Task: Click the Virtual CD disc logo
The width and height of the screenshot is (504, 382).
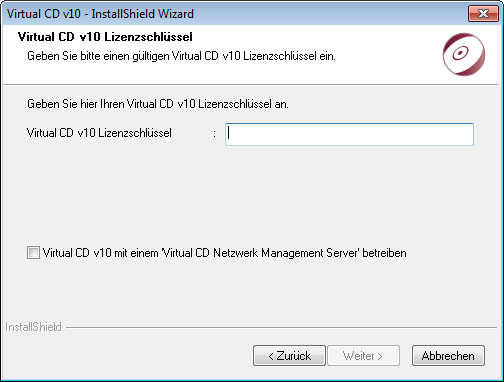Action: coord(464,54)
